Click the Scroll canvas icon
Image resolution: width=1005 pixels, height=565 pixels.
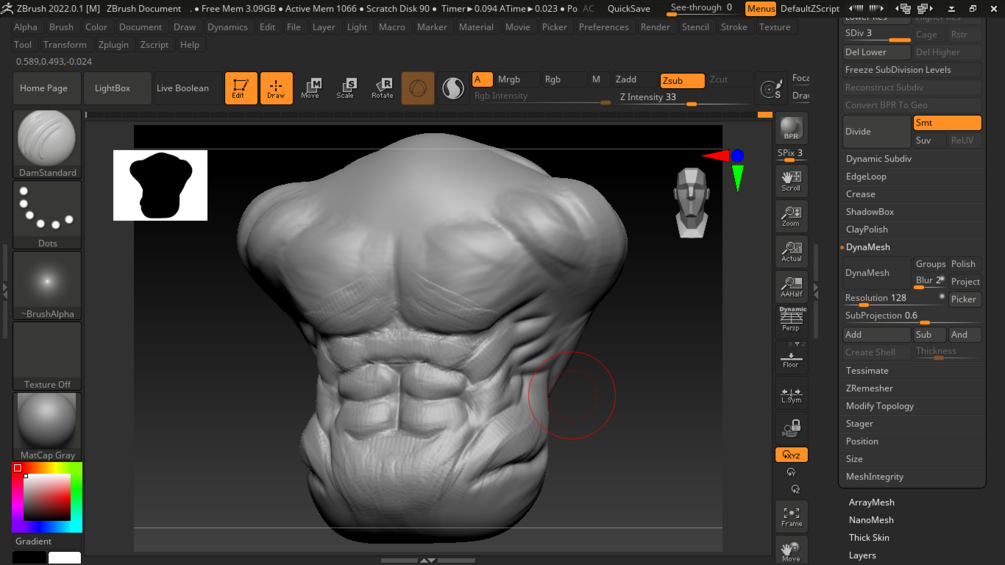[x=791, y=180]
